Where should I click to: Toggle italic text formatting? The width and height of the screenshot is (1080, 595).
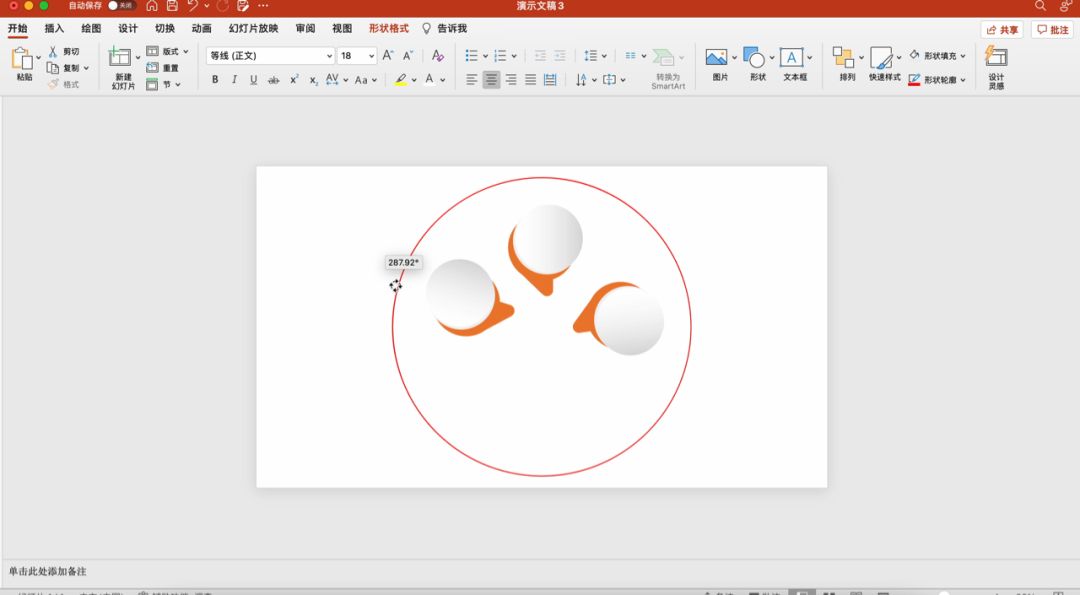point(234,80)
